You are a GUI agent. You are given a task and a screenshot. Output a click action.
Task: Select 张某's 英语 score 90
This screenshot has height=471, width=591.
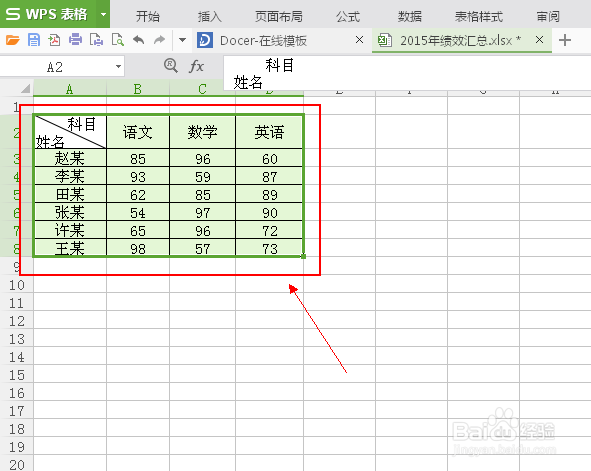pyautogui.click(x=269, y=212)
